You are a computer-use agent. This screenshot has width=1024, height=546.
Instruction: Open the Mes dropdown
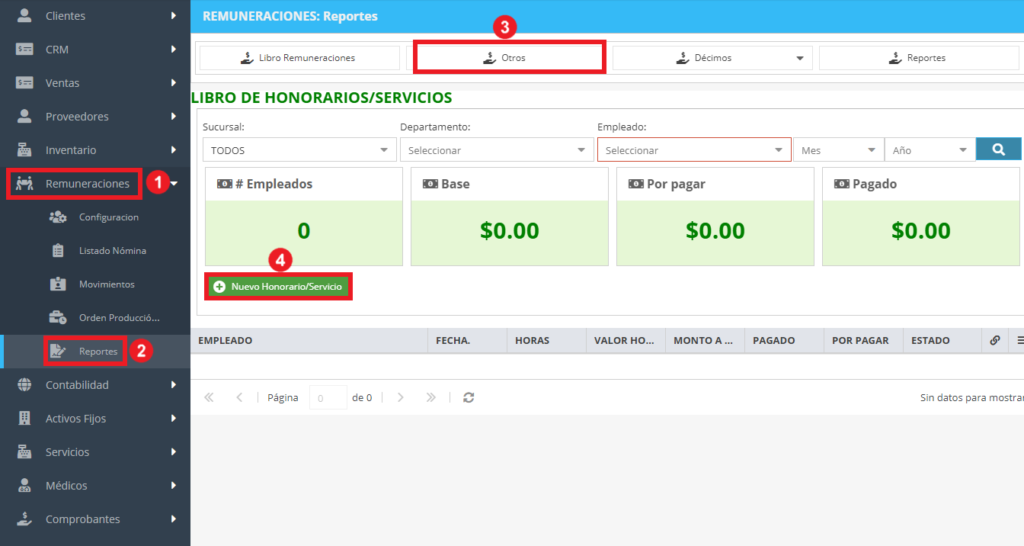838,150
